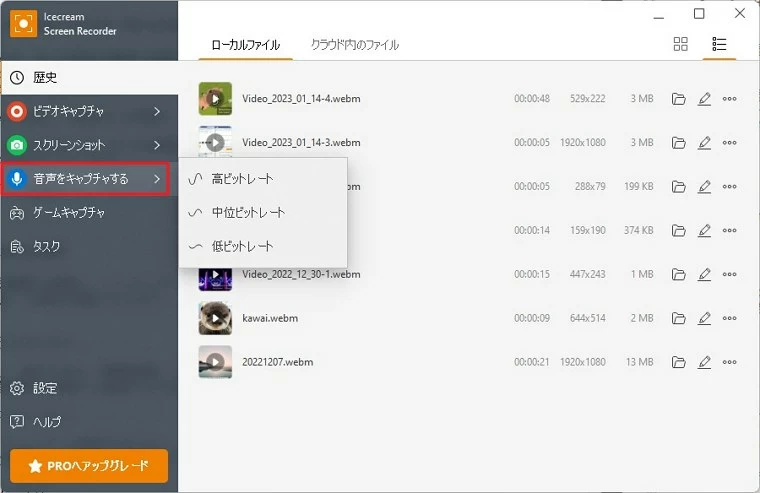Open folder for Video_2023_01_14-4.webm

coord(679,99)
